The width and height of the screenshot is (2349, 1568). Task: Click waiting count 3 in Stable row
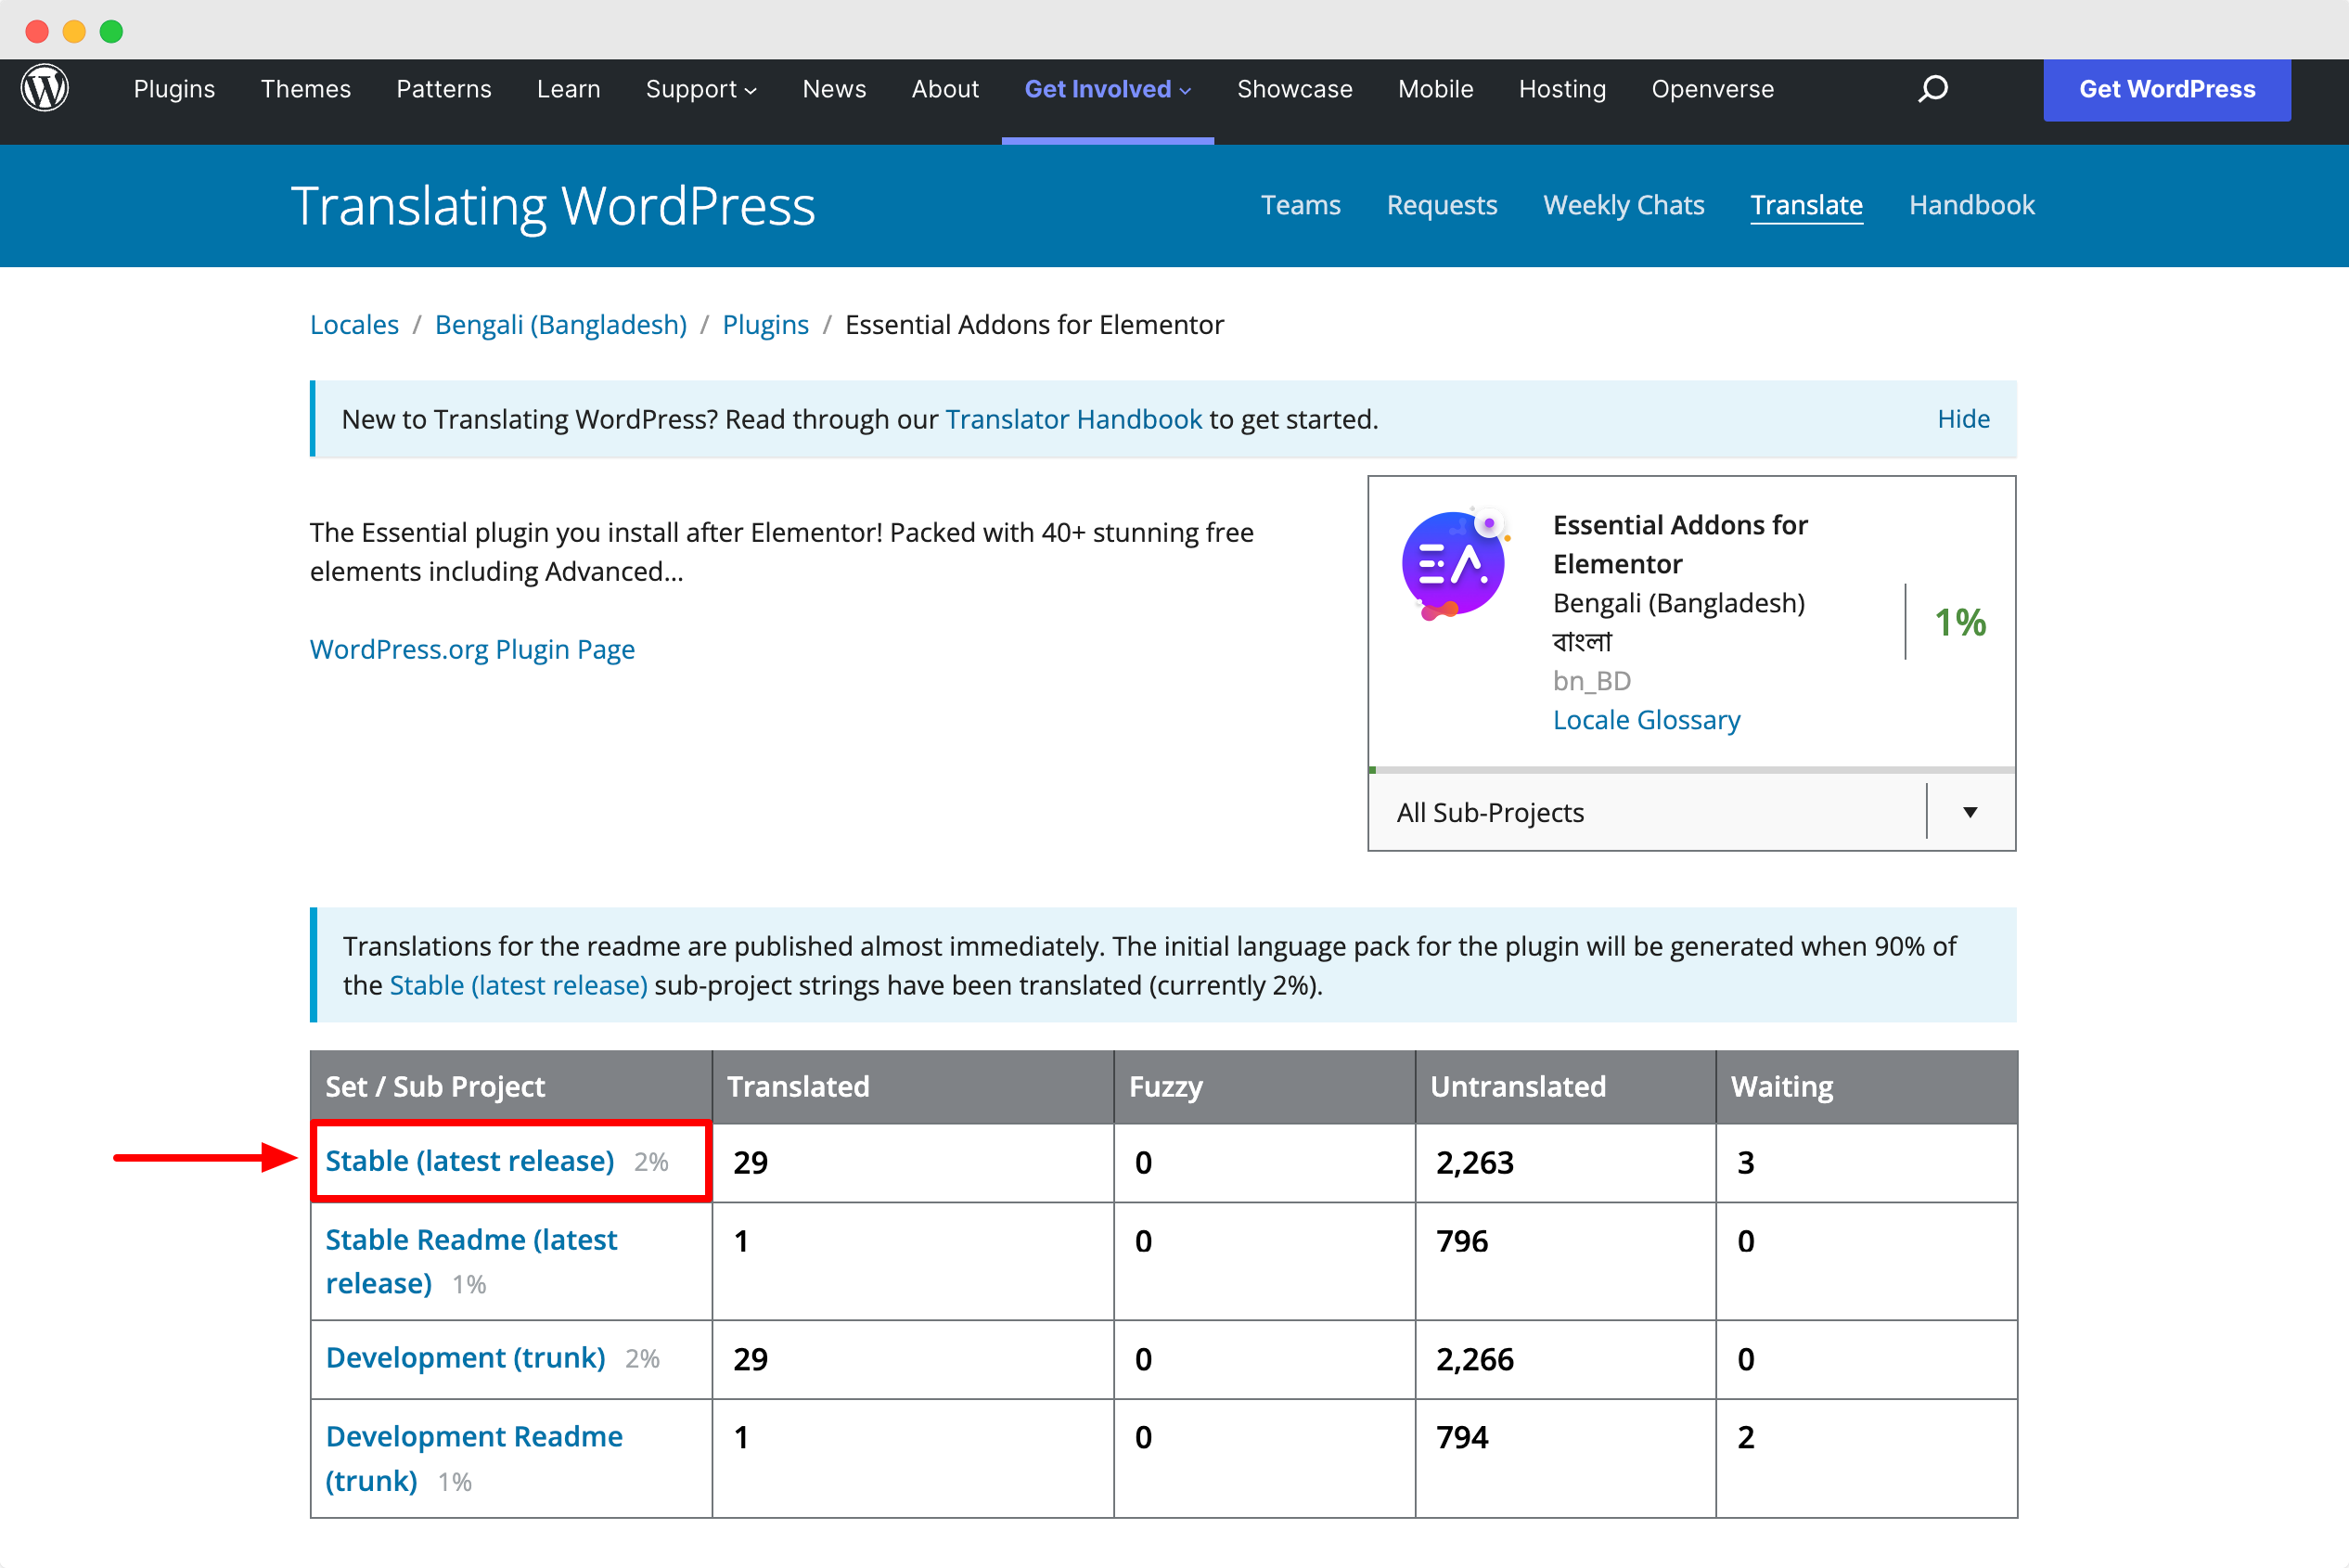click(x=1745, y=1162)
